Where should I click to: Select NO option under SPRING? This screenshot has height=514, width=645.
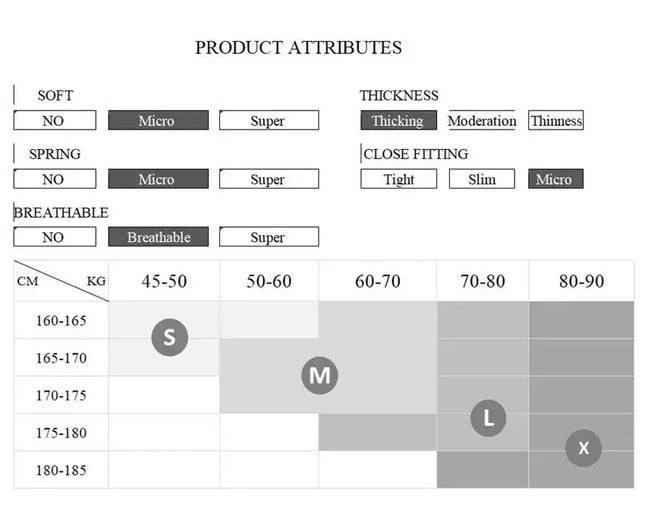tap(55, 179)
